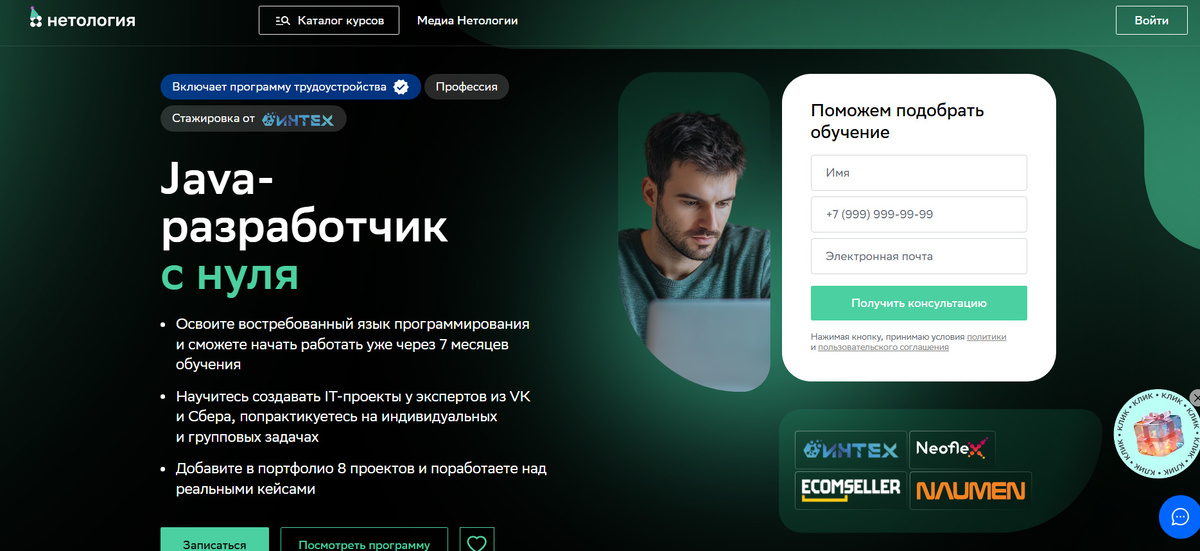Open Каталог курсов menu
Viewport: 1200px width, 551px height.
[329, 20]
